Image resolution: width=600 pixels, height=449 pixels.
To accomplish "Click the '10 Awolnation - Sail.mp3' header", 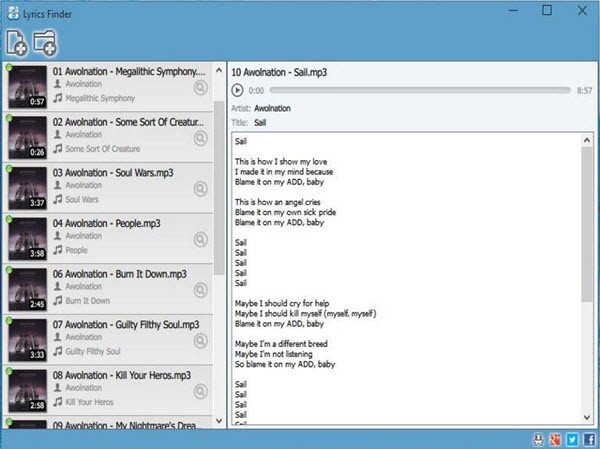I will (x=279, y=72).
